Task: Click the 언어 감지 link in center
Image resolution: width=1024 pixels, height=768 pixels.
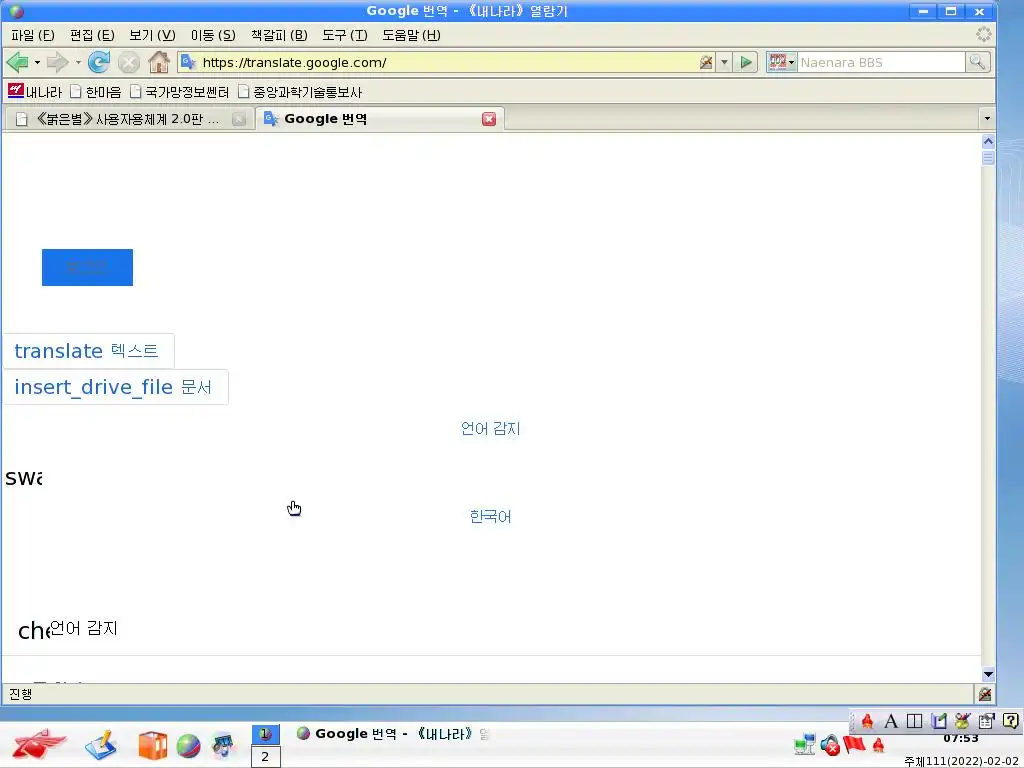Action: pyautogui.click(x=490, y=428)
